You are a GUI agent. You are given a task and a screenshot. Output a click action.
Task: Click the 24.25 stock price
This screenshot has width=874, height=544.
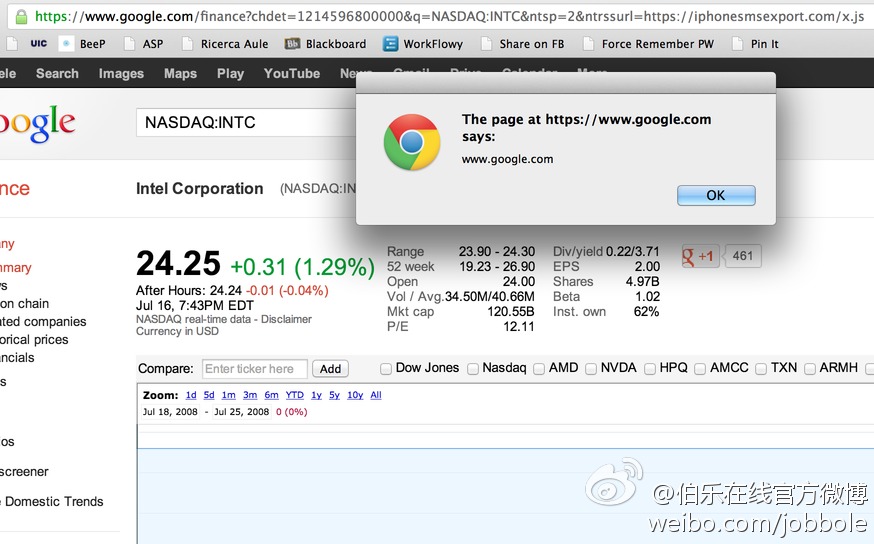click(x=178, y=263)
